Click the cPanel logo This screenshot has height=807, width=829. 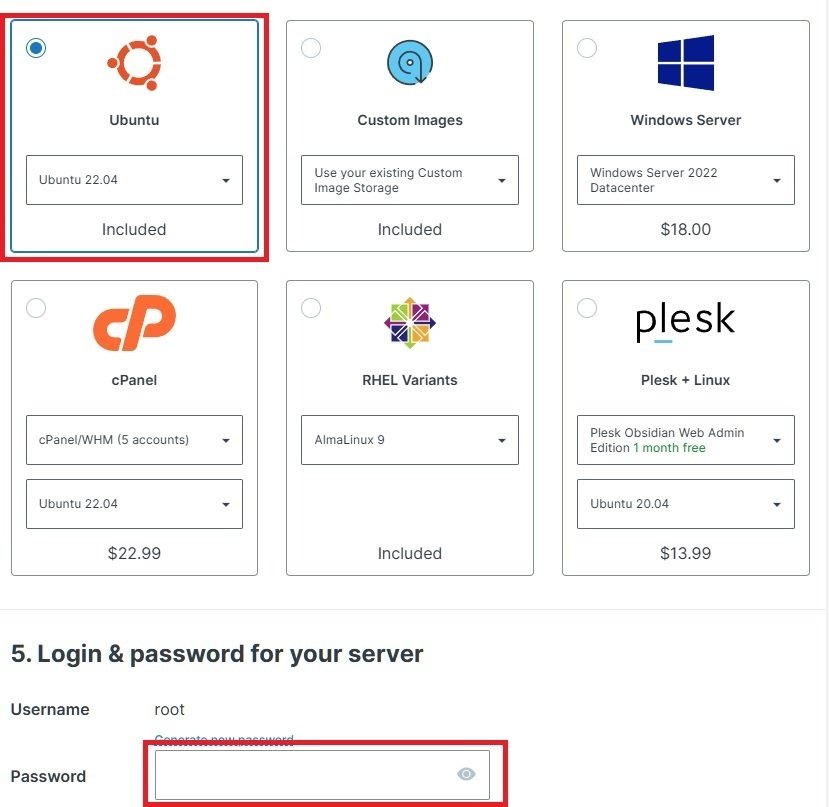click(135, 322)
